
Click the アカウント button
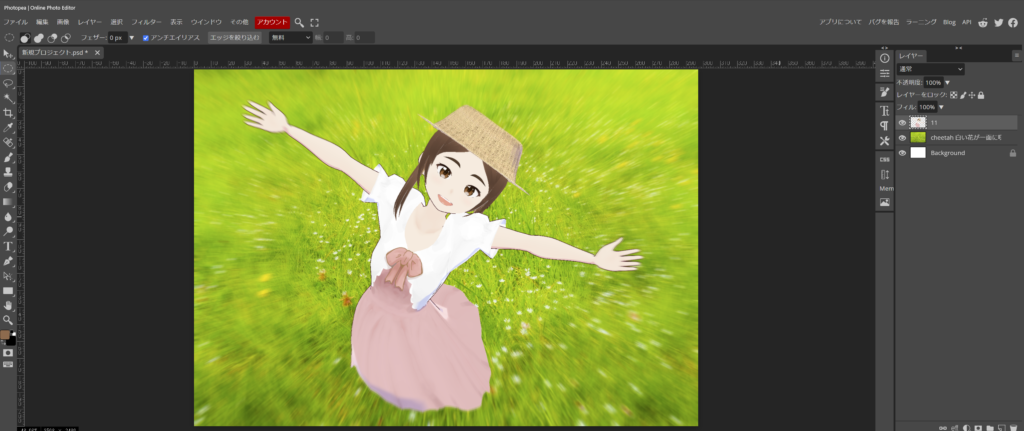(272, 21)
